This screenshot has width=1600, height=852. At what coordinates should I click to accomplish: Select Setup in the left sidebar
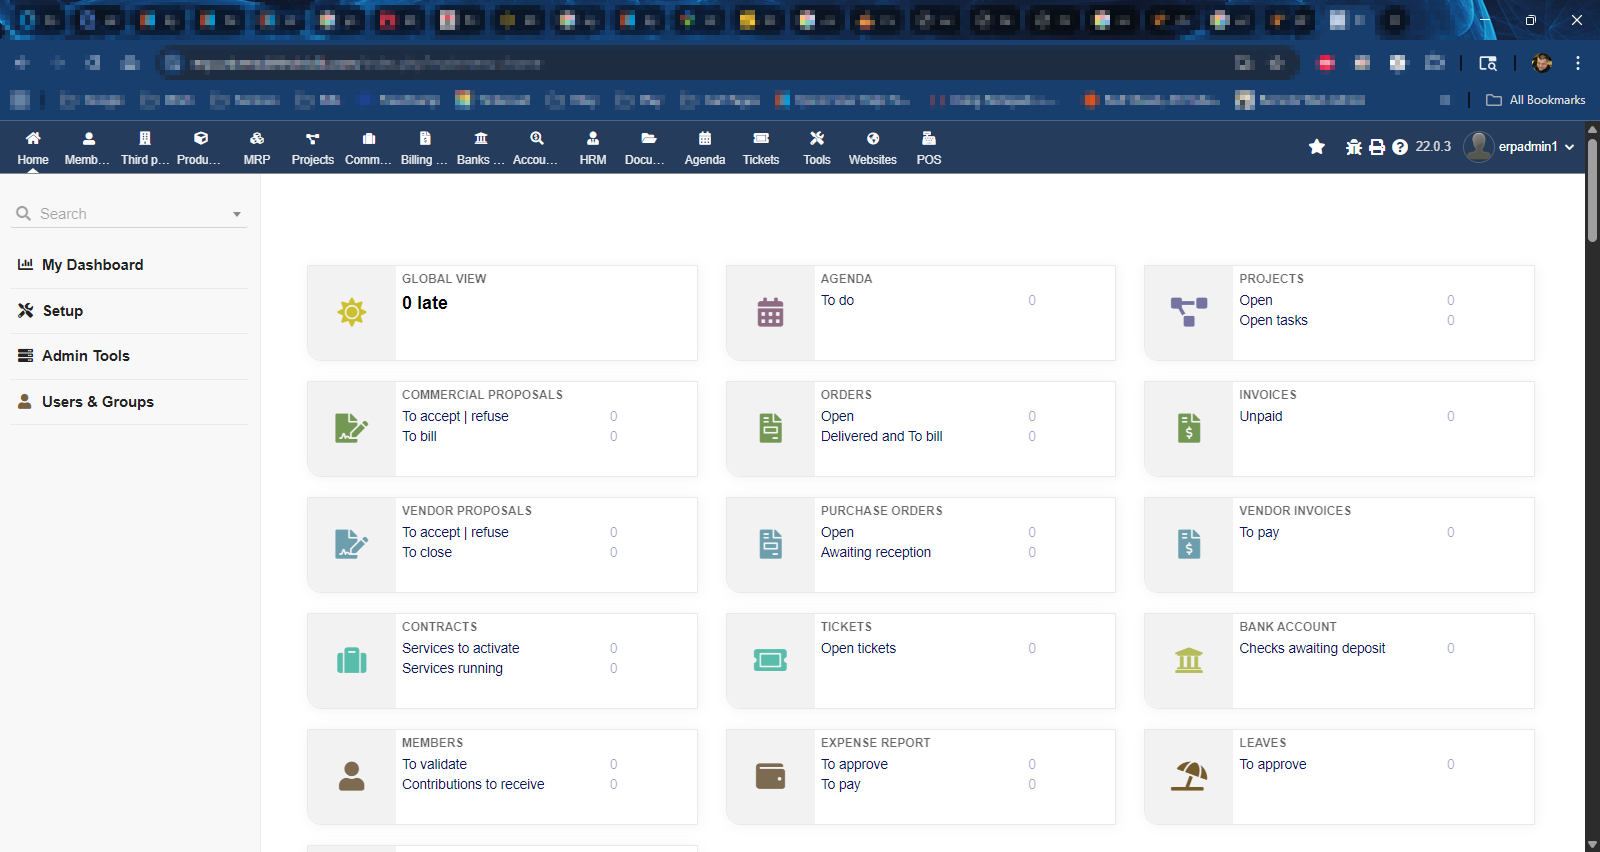62,311
